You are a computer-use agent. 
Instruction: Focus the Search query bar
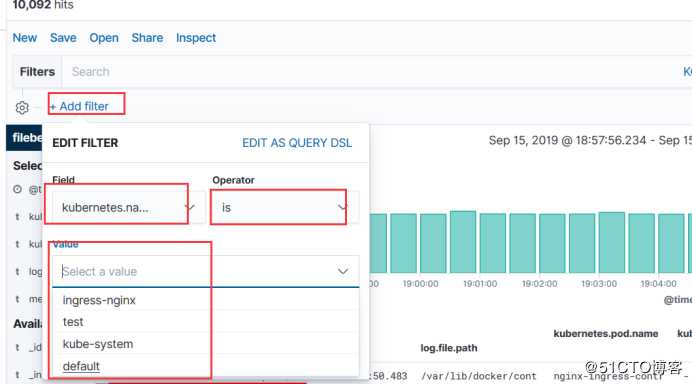pos(371,72)
